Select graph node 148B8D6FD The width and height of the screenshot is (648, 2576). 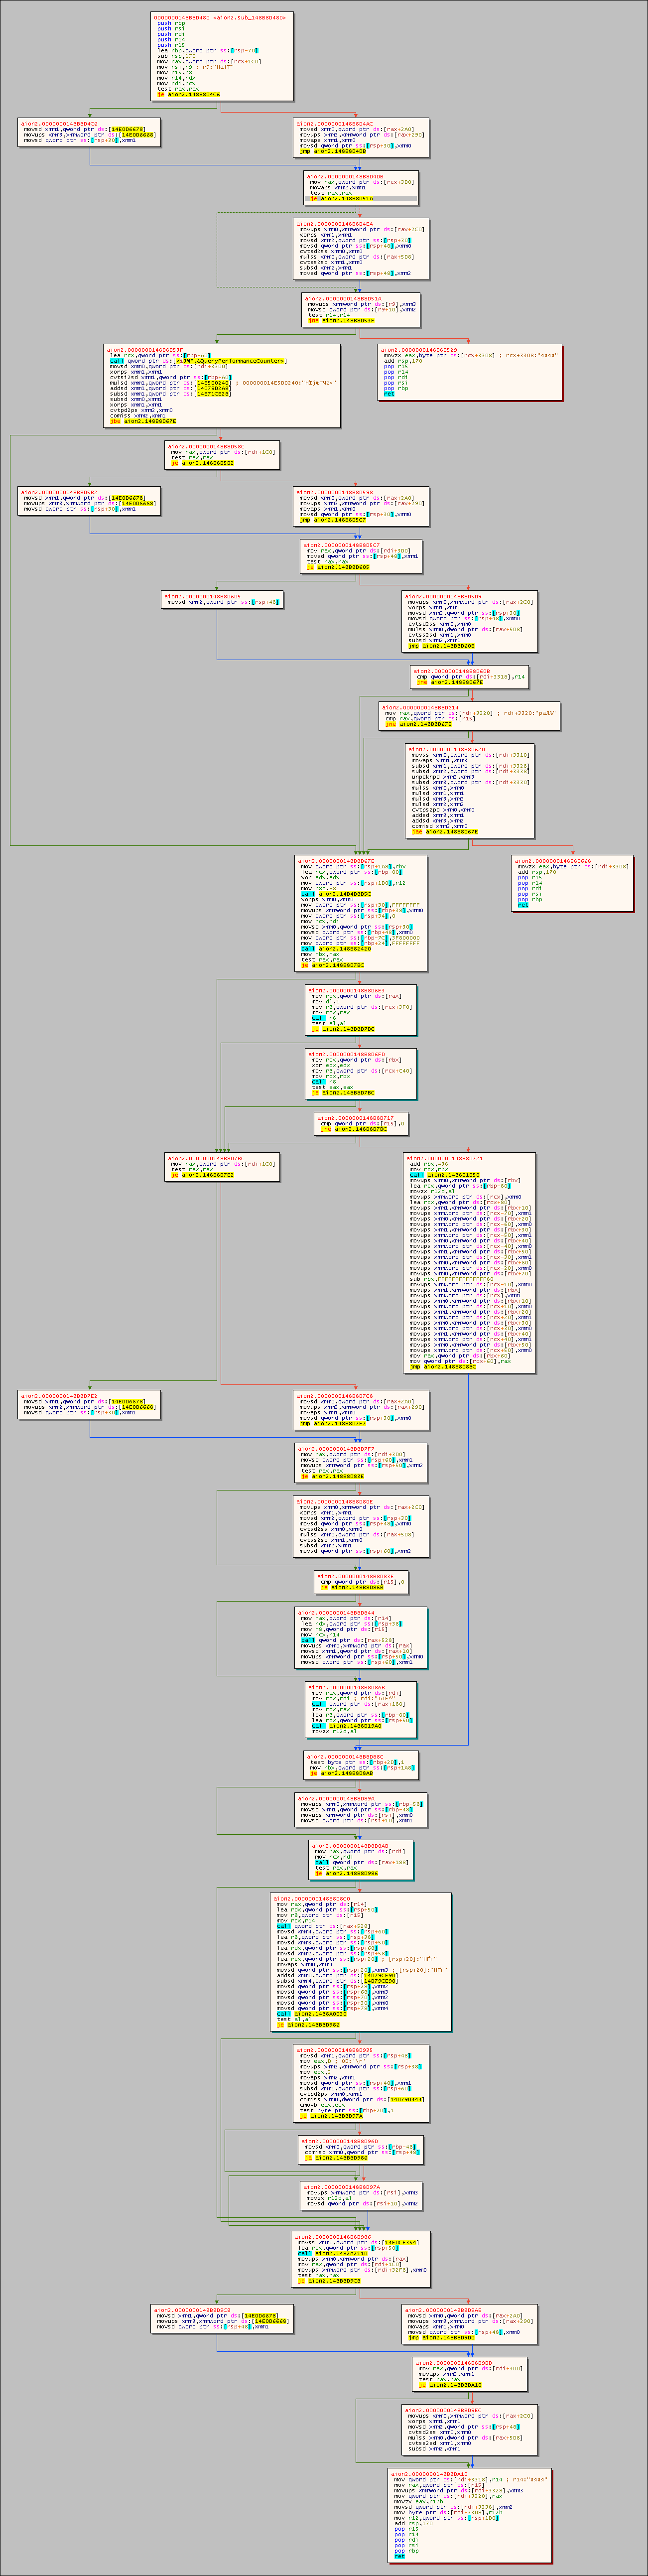pos(360,1073)
